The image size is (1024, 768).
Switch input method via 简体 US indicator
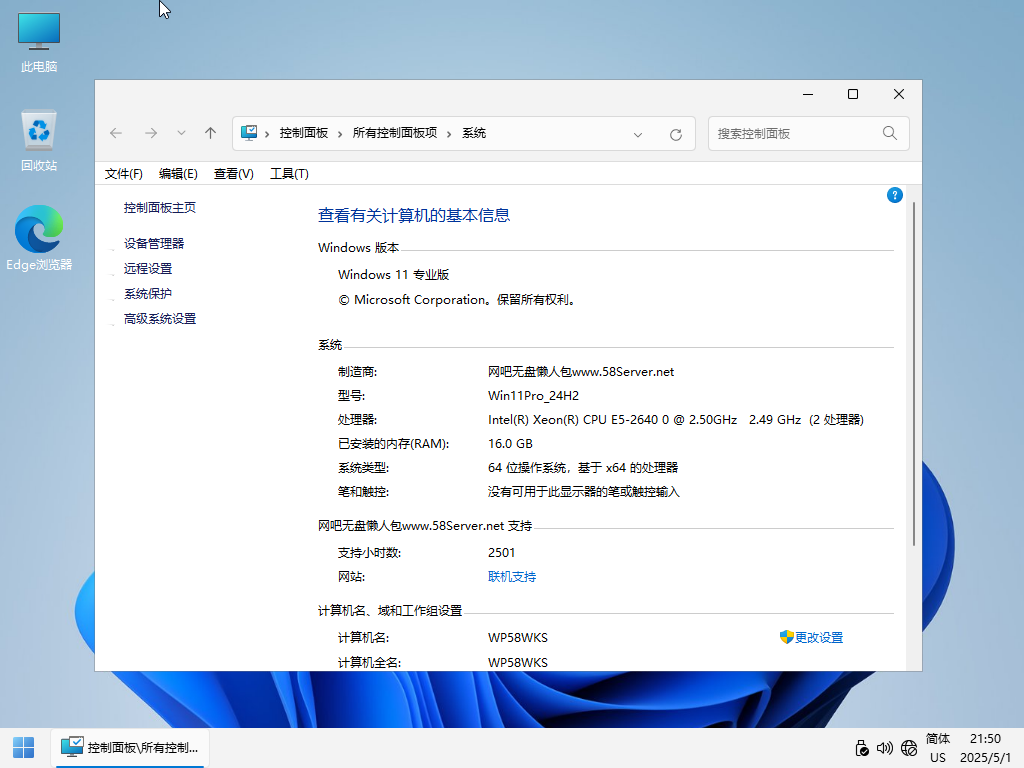click(x=938, y=748)
